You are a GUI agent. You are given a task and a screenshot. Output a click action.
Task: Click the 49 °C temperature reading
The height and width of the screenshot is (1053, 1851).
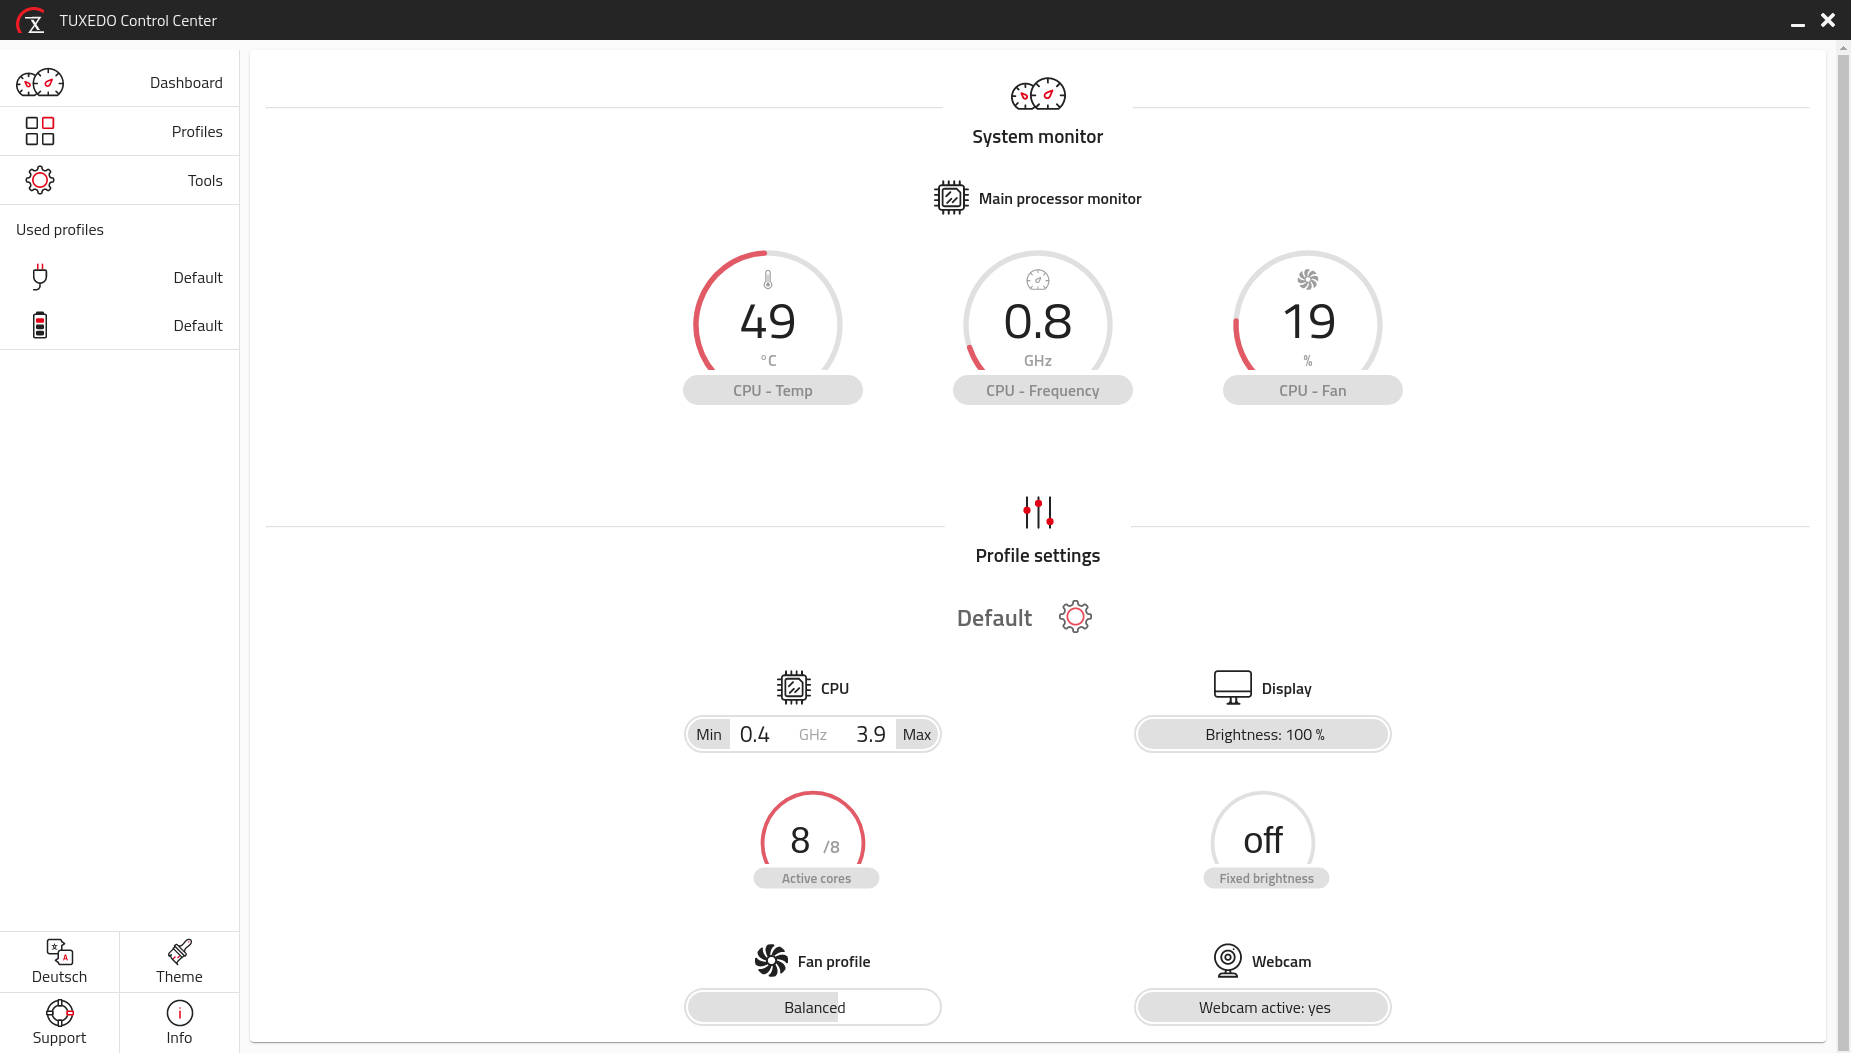pos(768,322)
